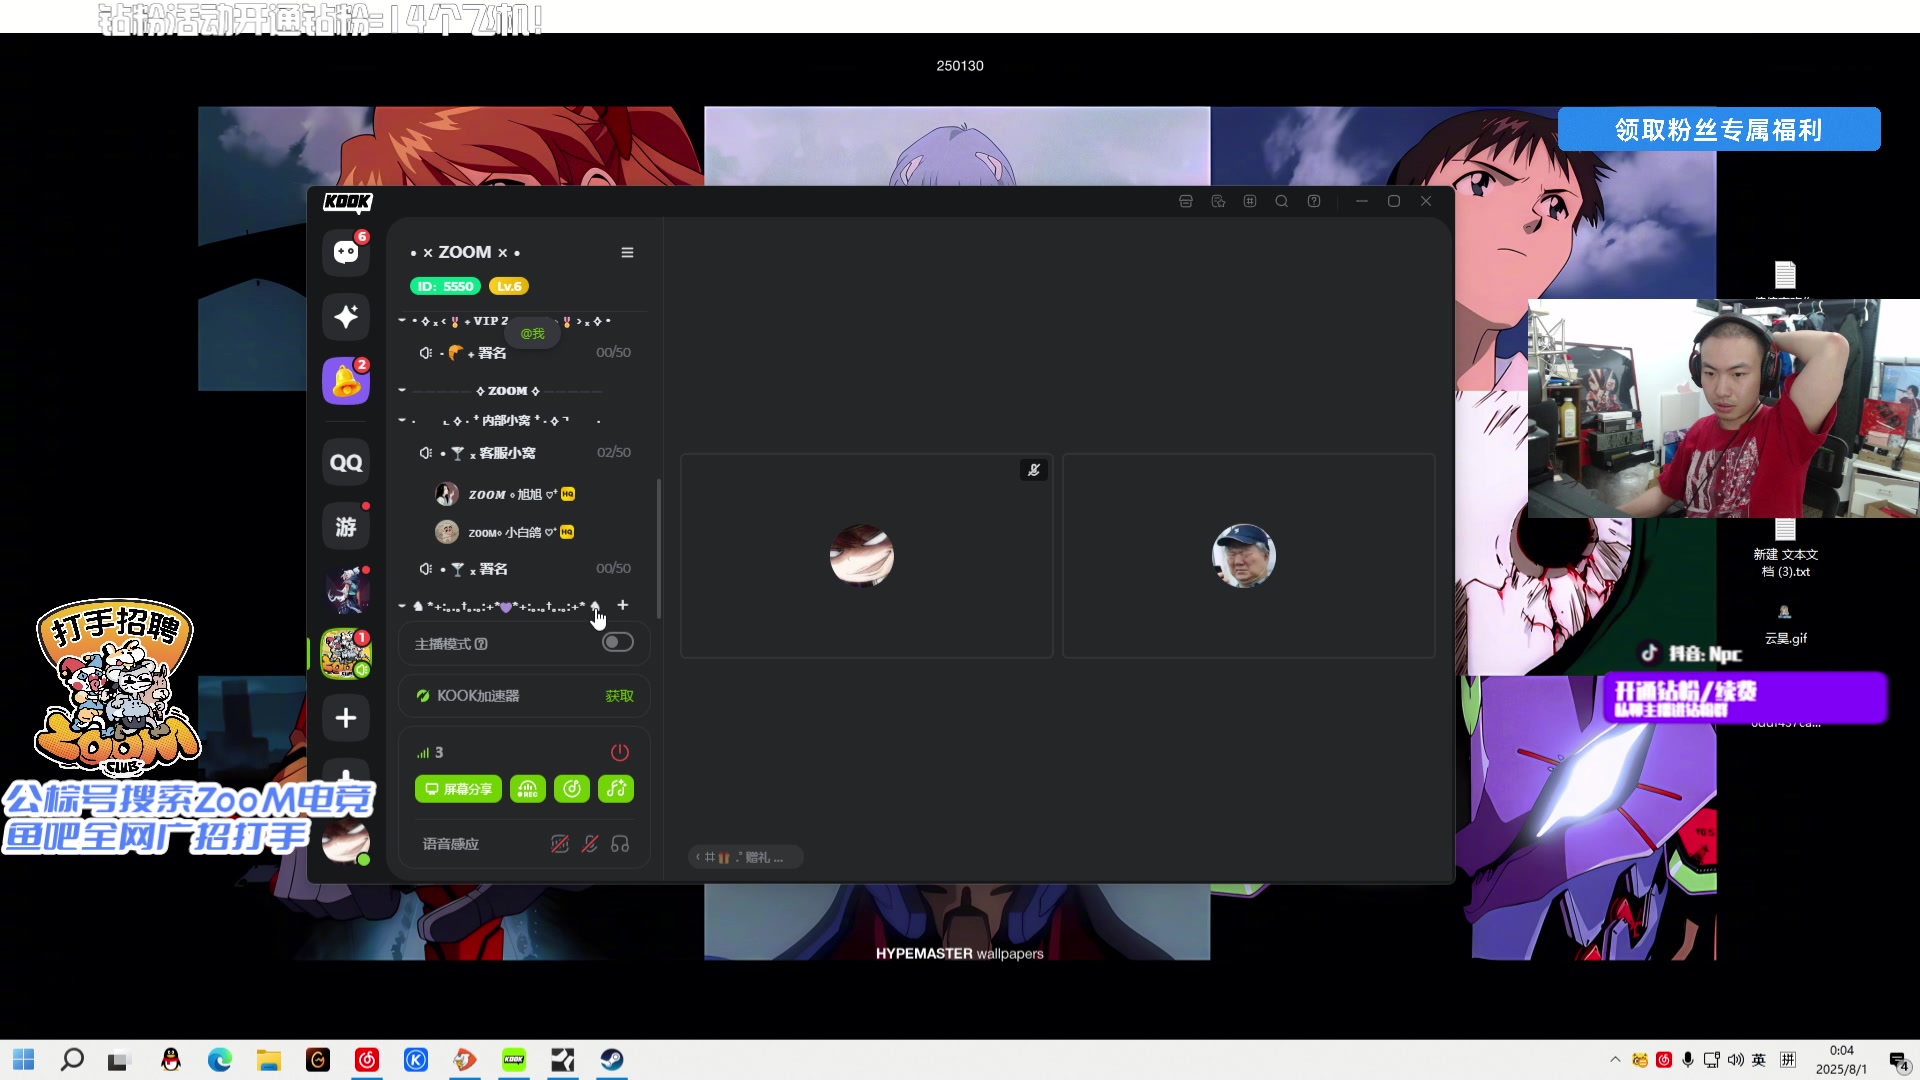Screen dimensions: 1920x1080
Task: Click the right voice participant avatar with cap
Action: [1243, 555]
